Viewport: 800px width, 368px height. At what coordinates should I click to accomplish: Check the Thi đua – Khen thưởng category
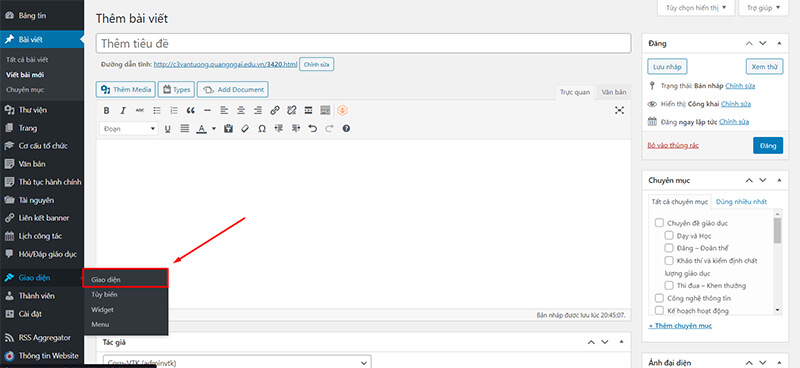pyautogui.click(x=669, y=285)
